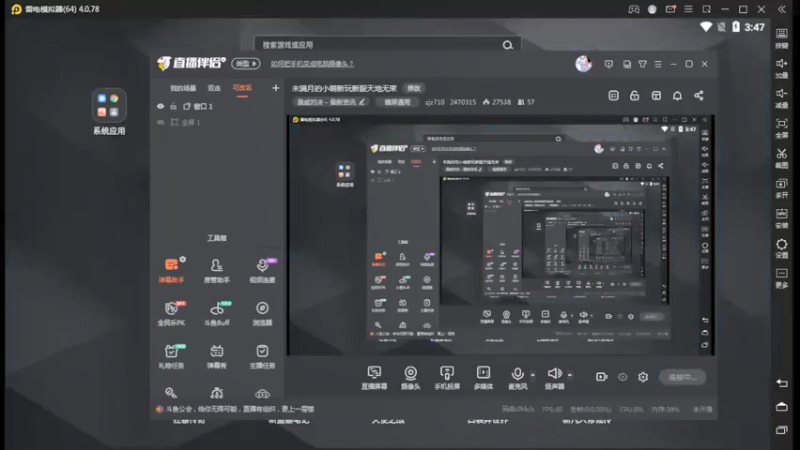Add 直播屏幕 screen capture source

(374, 378)
